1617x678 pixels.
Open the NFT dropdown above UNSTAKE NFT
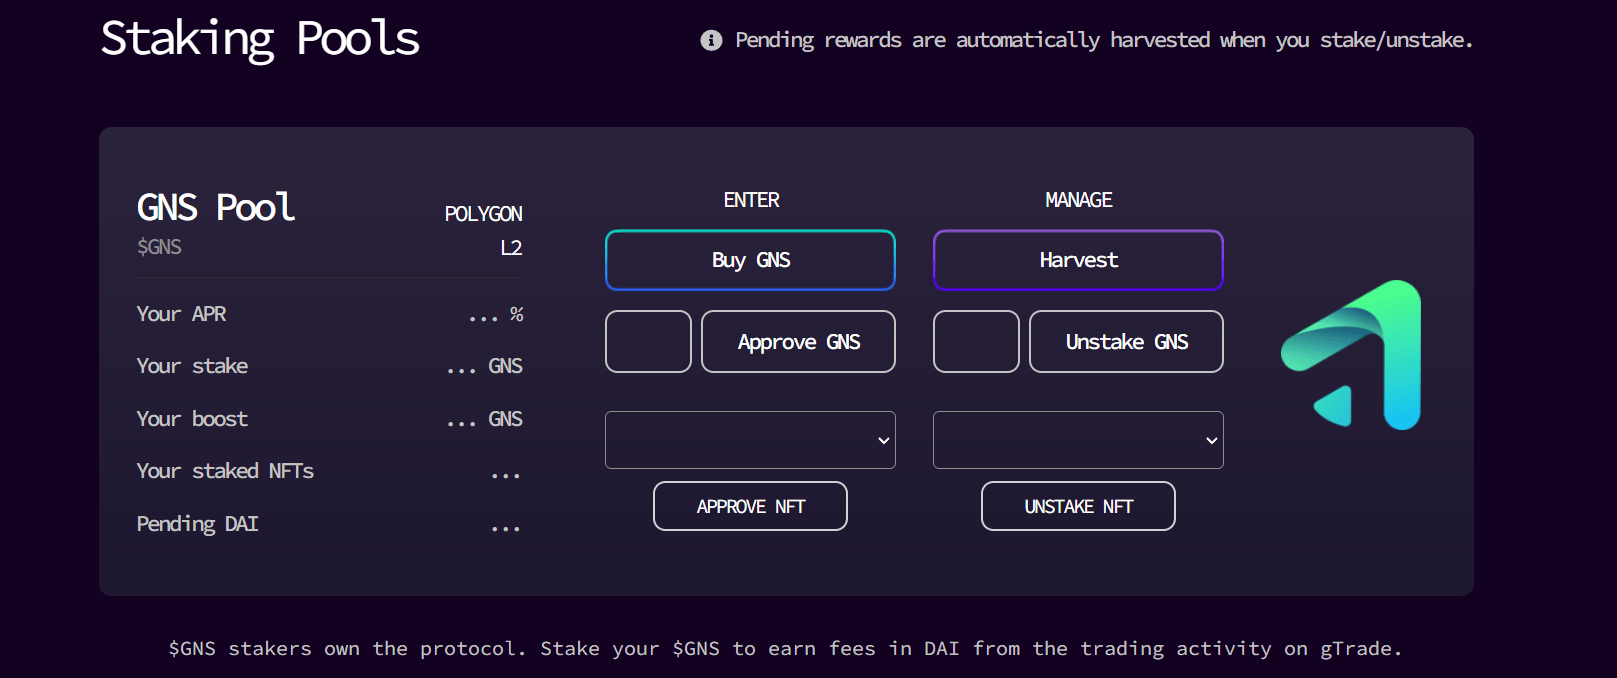click(x=1078, y=440)
